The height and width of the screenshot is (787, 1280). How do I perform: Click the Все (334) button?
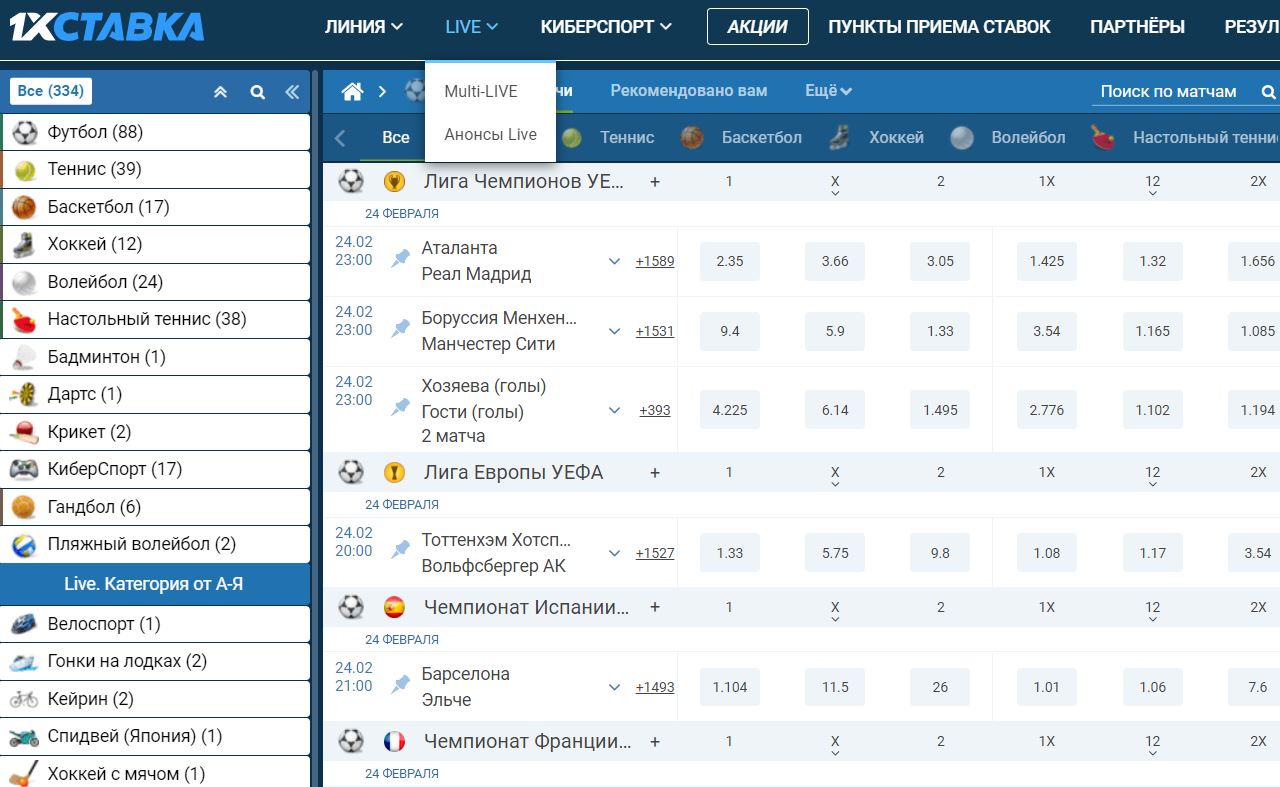50,91
